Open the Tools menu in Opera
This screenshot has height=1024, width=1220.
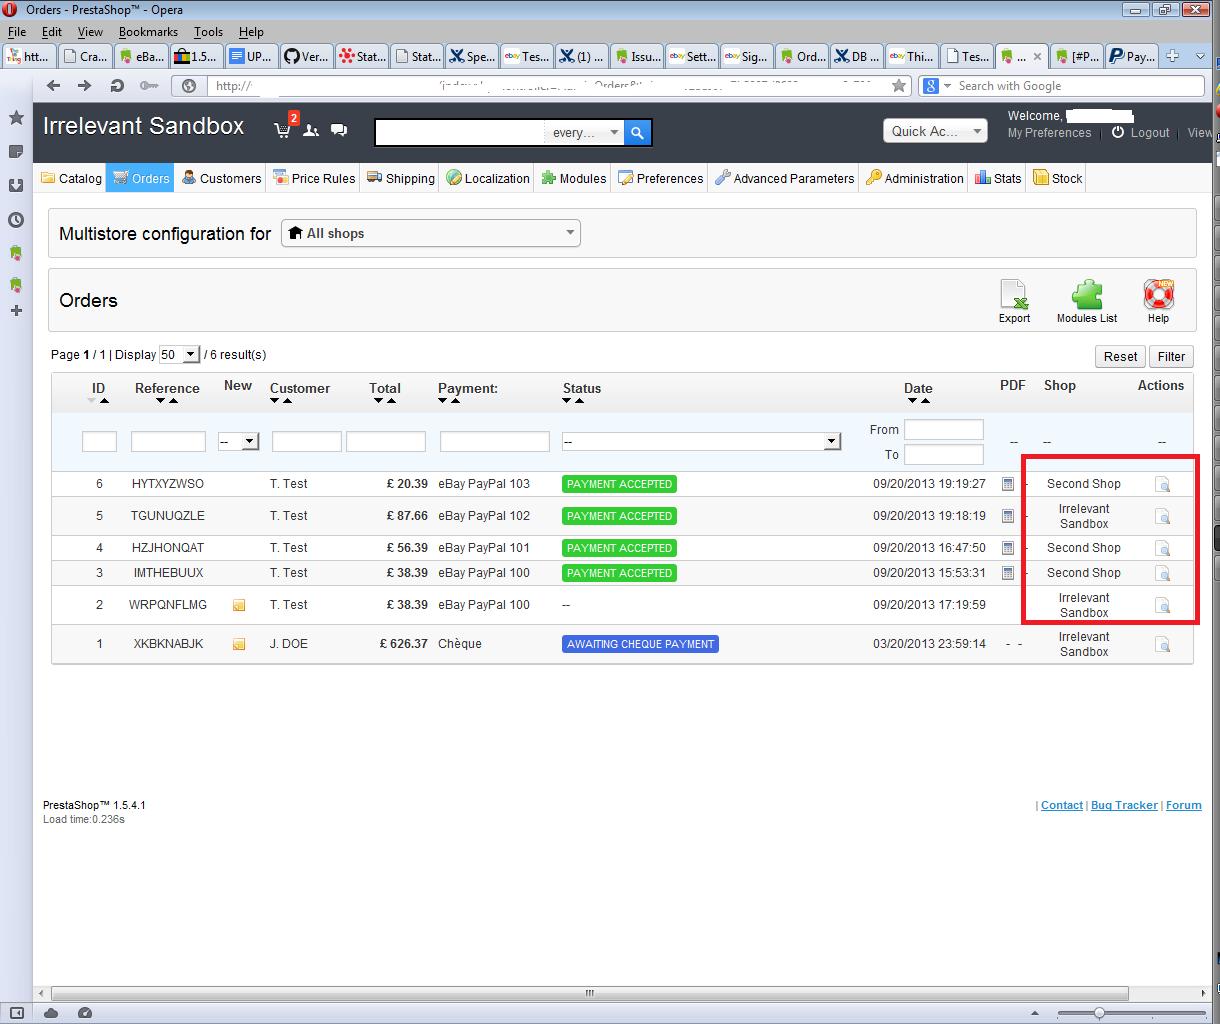208,32
